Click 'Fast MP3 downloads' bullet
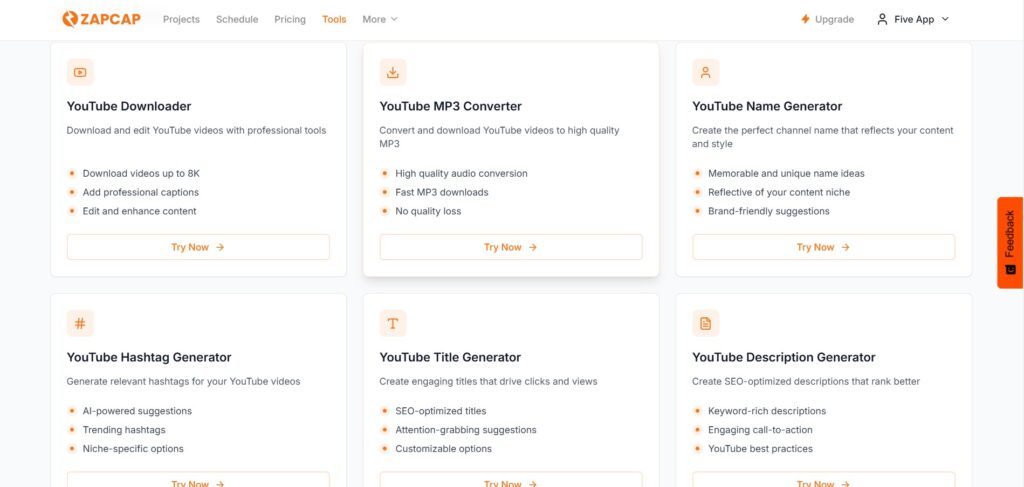 coord(441,193)
